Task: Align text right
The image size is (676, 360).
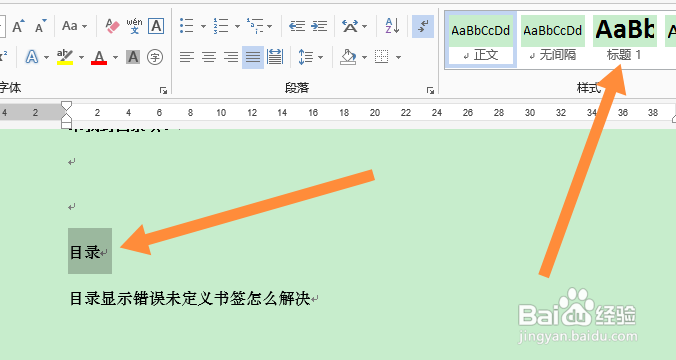Action: [x=231, y=57]
